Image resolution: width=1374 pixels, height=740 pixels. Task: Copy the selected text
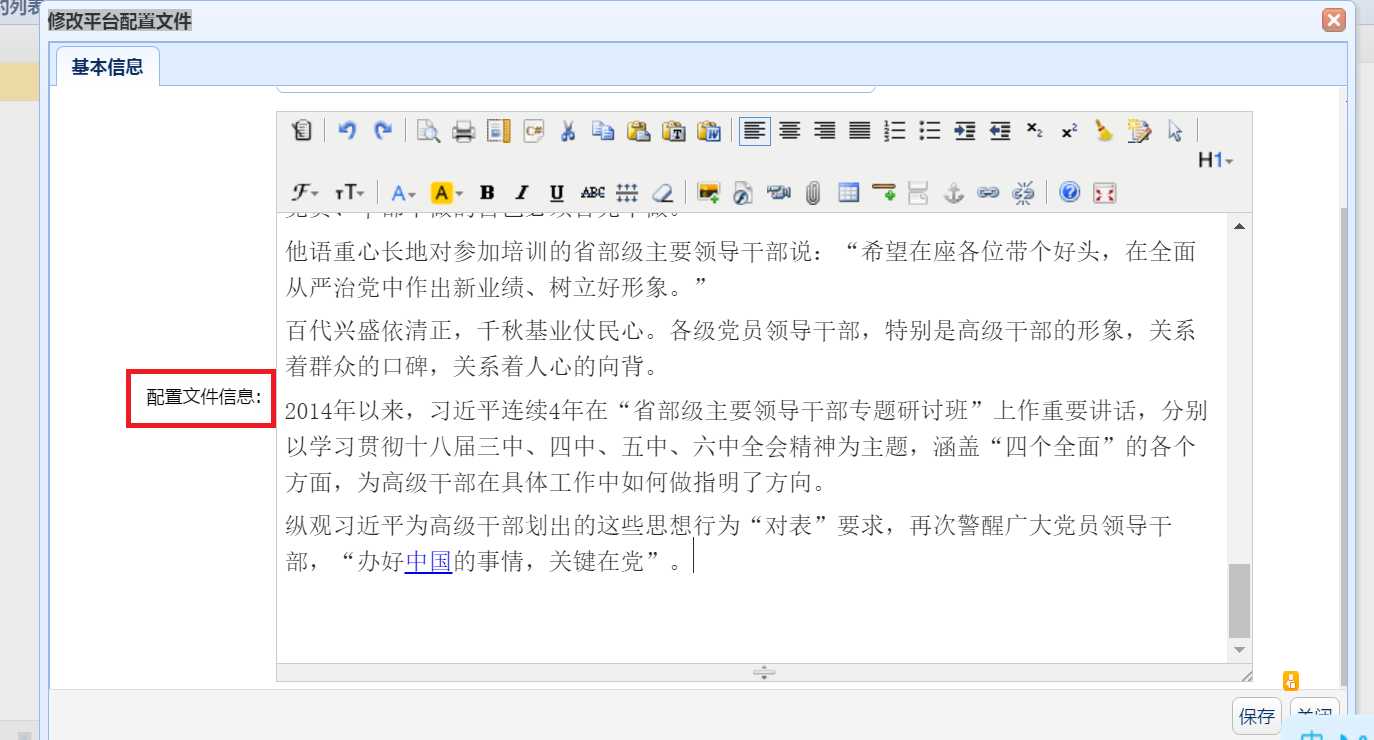[603, 131]
